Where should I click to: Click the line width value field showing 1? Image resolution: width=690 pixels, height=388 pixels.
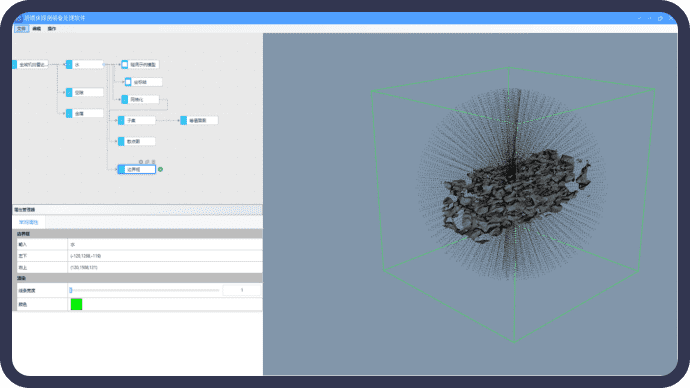point(242,290)
